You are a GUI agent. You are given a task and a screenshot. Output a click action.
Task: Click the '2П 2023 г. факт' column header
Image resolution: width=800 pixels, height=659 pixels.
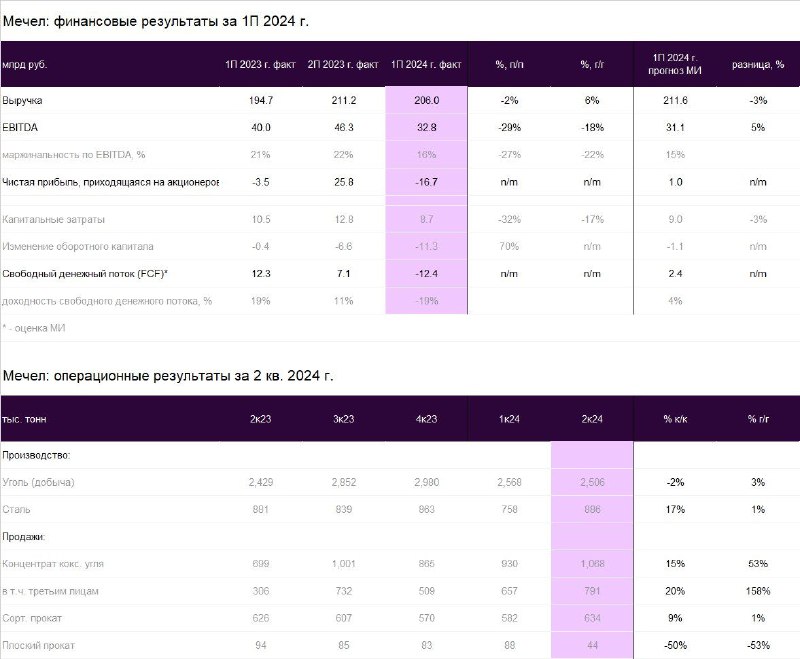click(x=343, y=65)
